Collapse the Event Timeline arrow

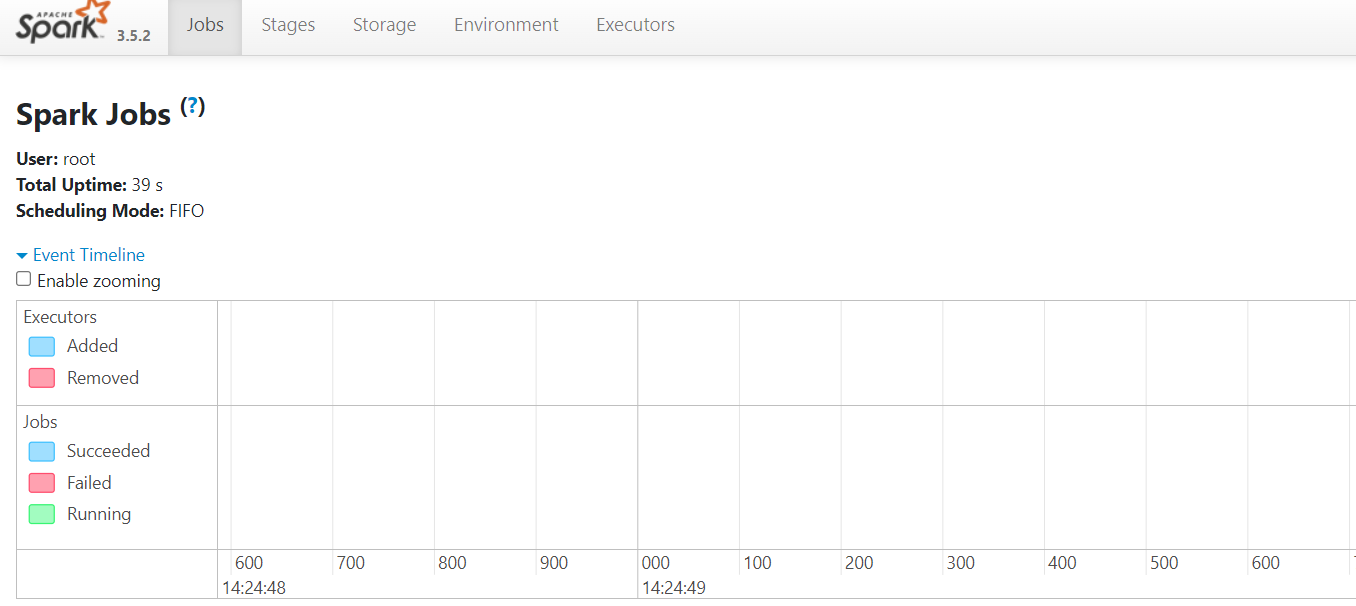pos(22,256)
